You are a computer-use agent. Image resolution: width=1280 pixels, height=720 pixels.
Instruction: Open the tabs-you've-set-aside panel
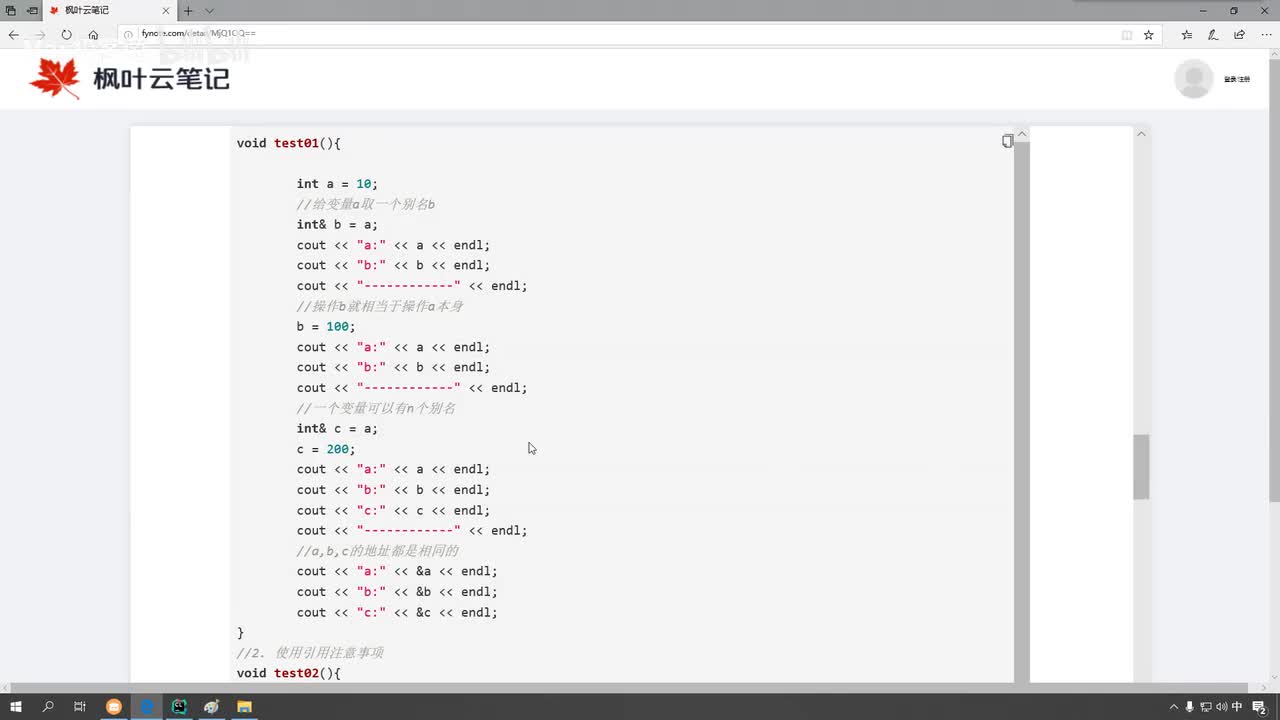coord(11,10)
